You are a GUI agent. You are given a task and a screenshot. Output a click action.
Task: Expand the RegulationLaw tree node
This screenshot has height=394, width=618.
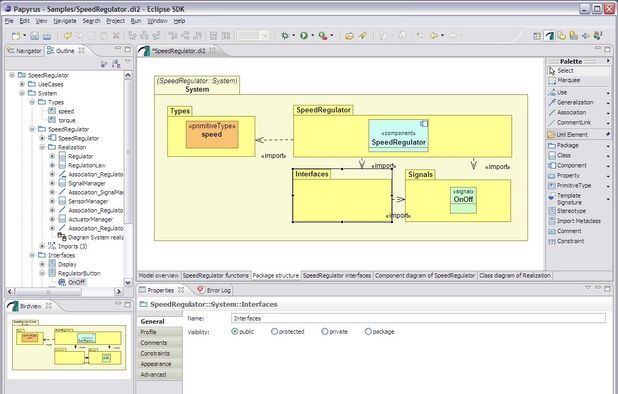coord(52,165)
